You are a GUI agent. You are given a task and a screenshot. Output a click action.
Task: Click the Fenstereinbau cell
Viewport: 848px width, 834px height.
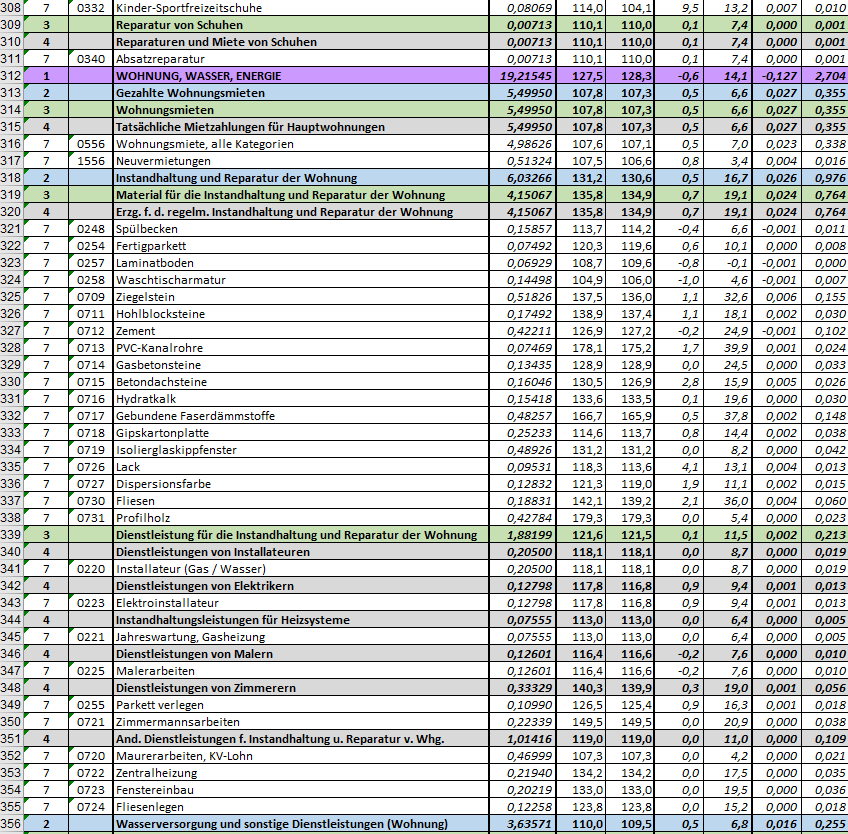pos(300,790)
